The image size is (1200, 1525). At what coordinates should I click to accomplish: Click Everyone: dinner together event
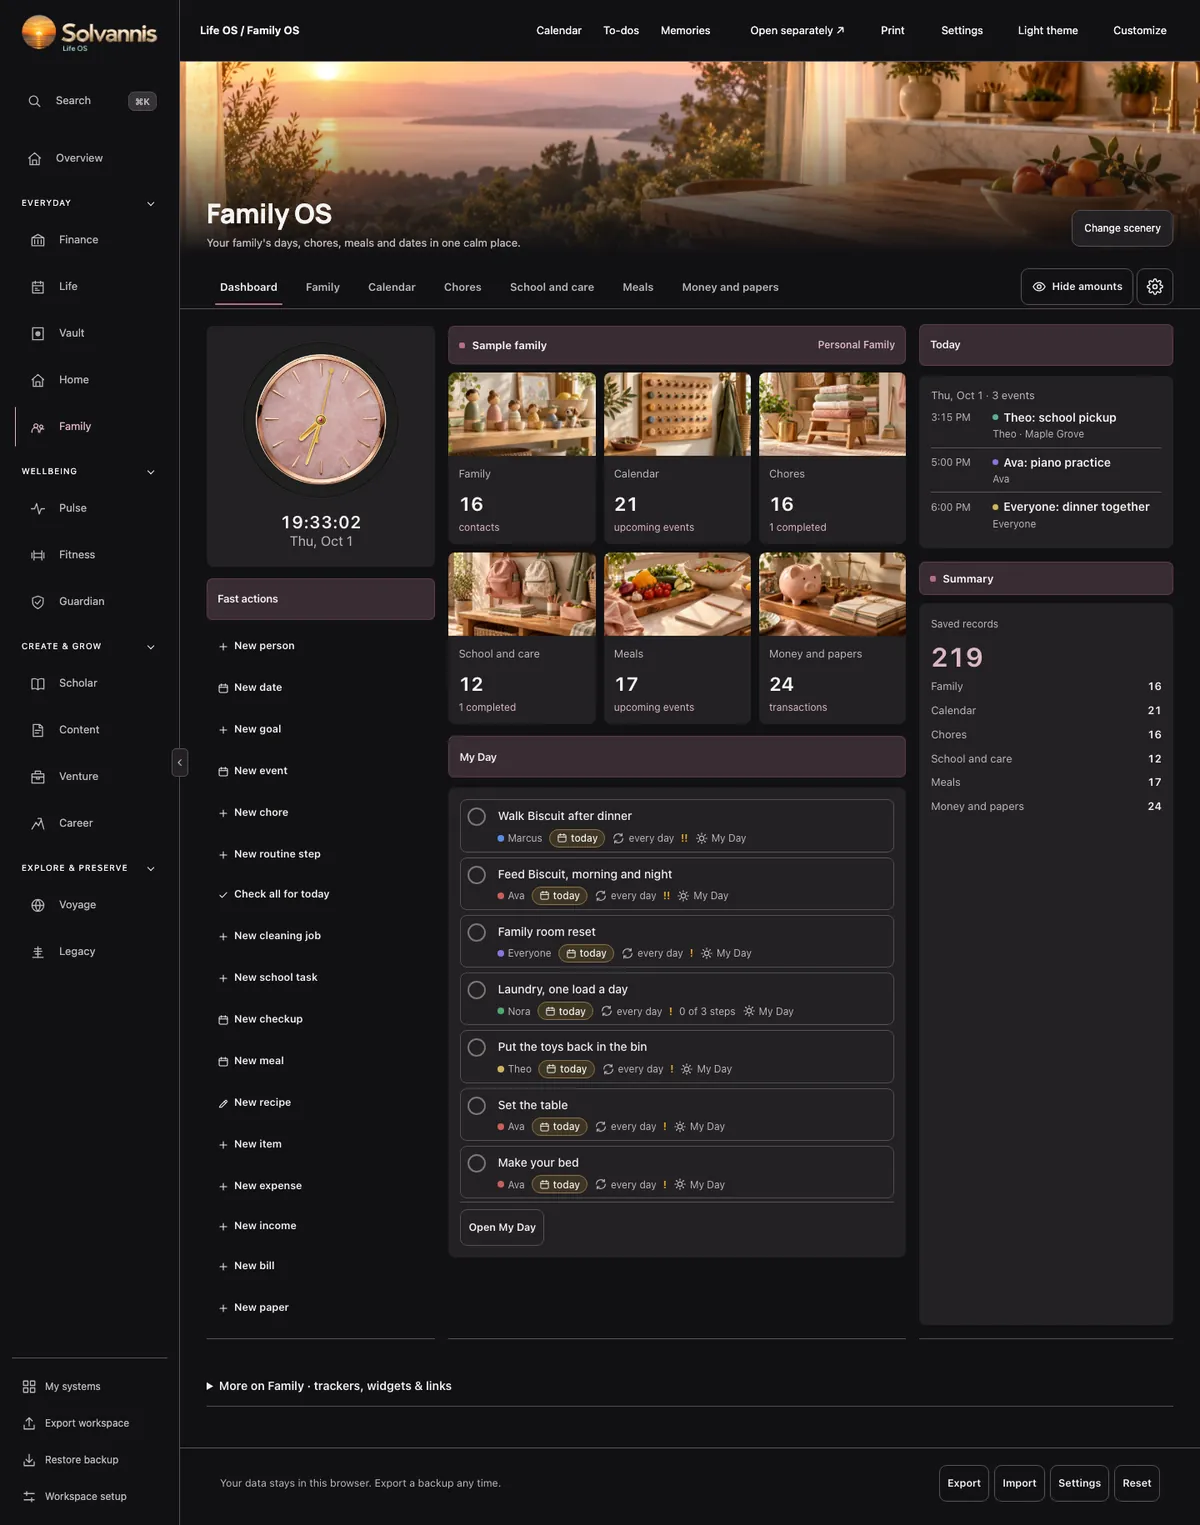[1046, 515]
